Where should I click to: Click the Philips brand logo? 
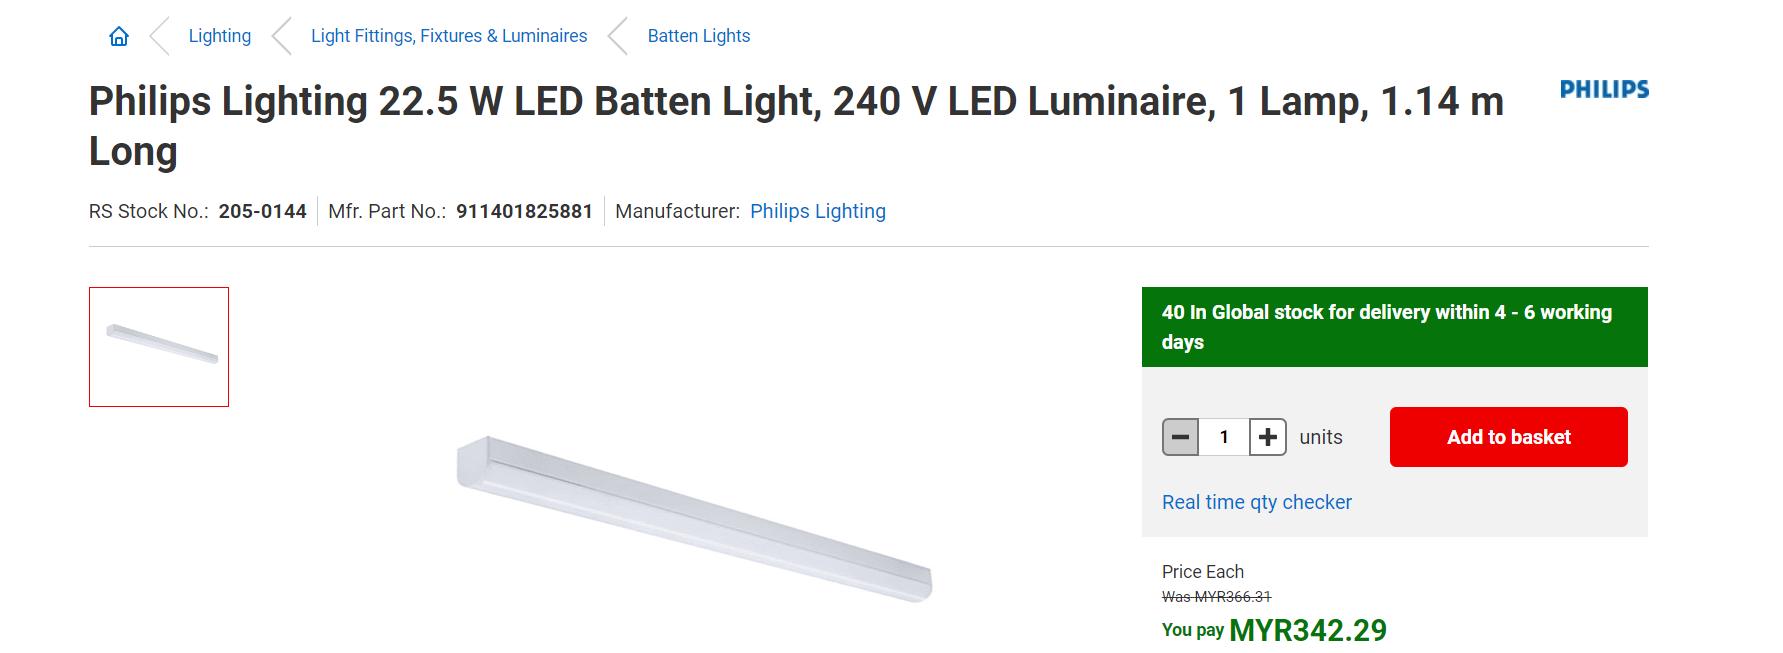click(1604, 89)
